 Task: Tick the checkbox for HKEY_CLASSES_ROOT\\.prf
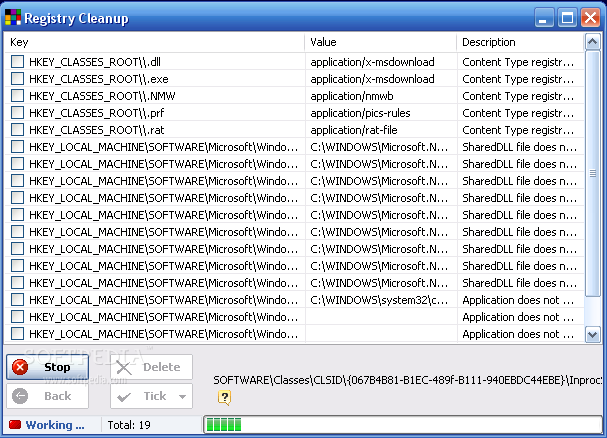[17, 113]
